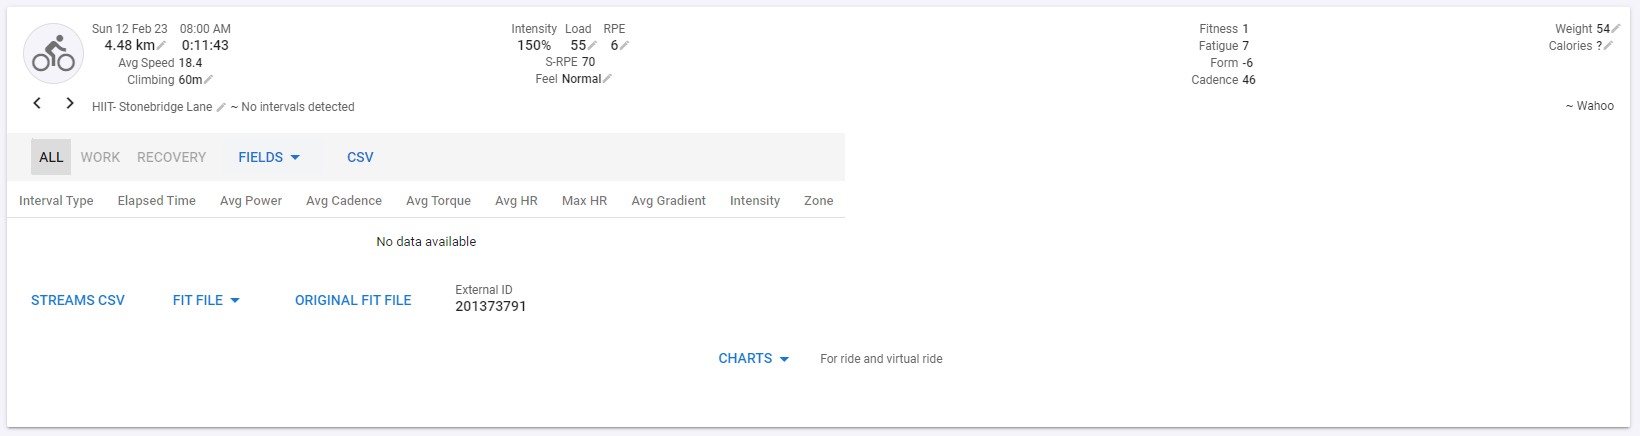The width and height of the screenshot is (1640, 436).
Task: Edit Feel Normal pencil icon
Action: tap(607, 79)
